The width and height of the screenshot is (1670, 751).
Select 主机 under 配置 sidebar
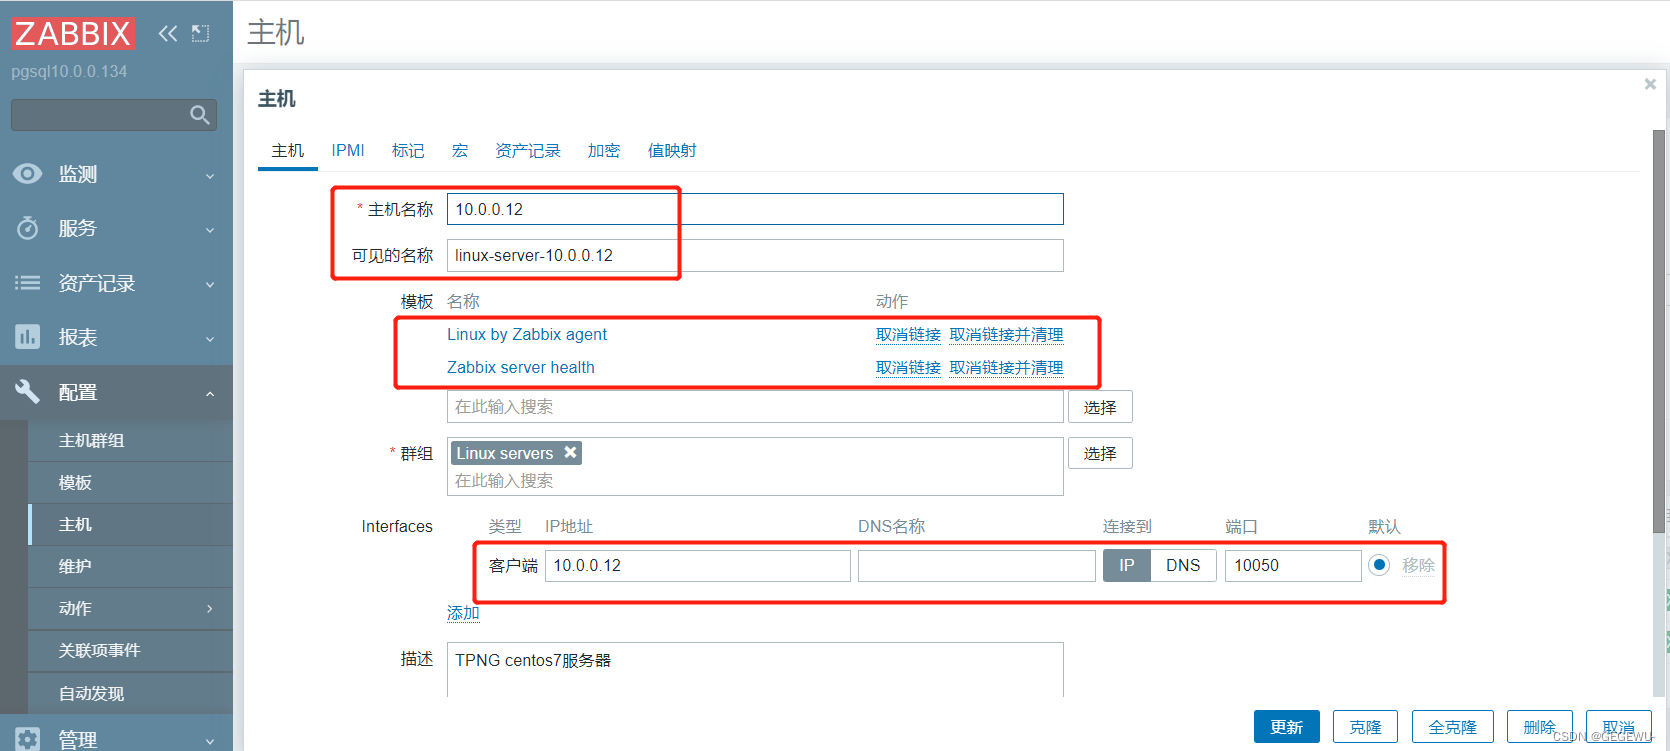[130, 524]
